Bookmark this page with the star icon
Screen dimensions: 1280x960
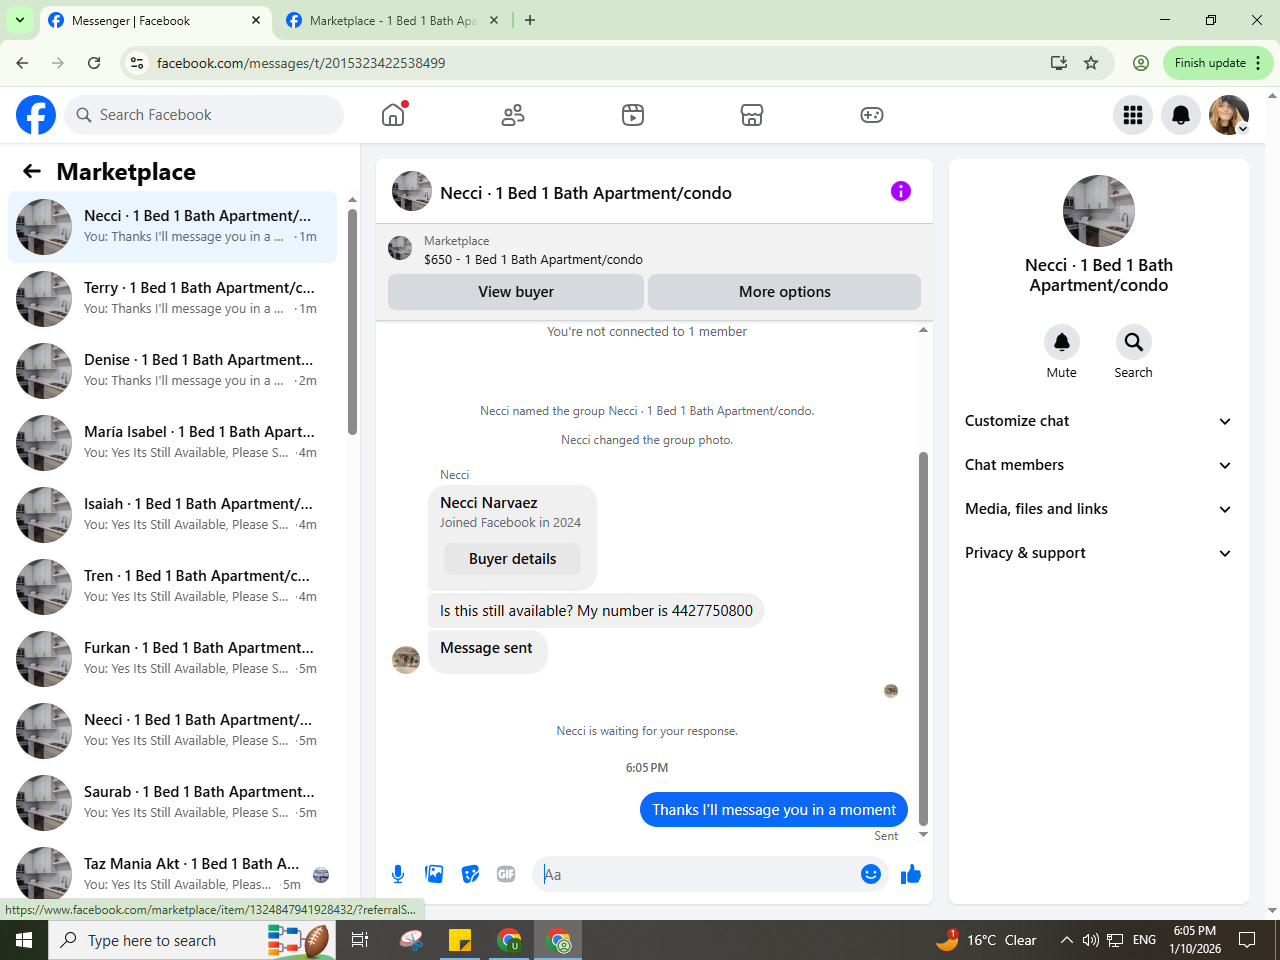pos(1091,63)
